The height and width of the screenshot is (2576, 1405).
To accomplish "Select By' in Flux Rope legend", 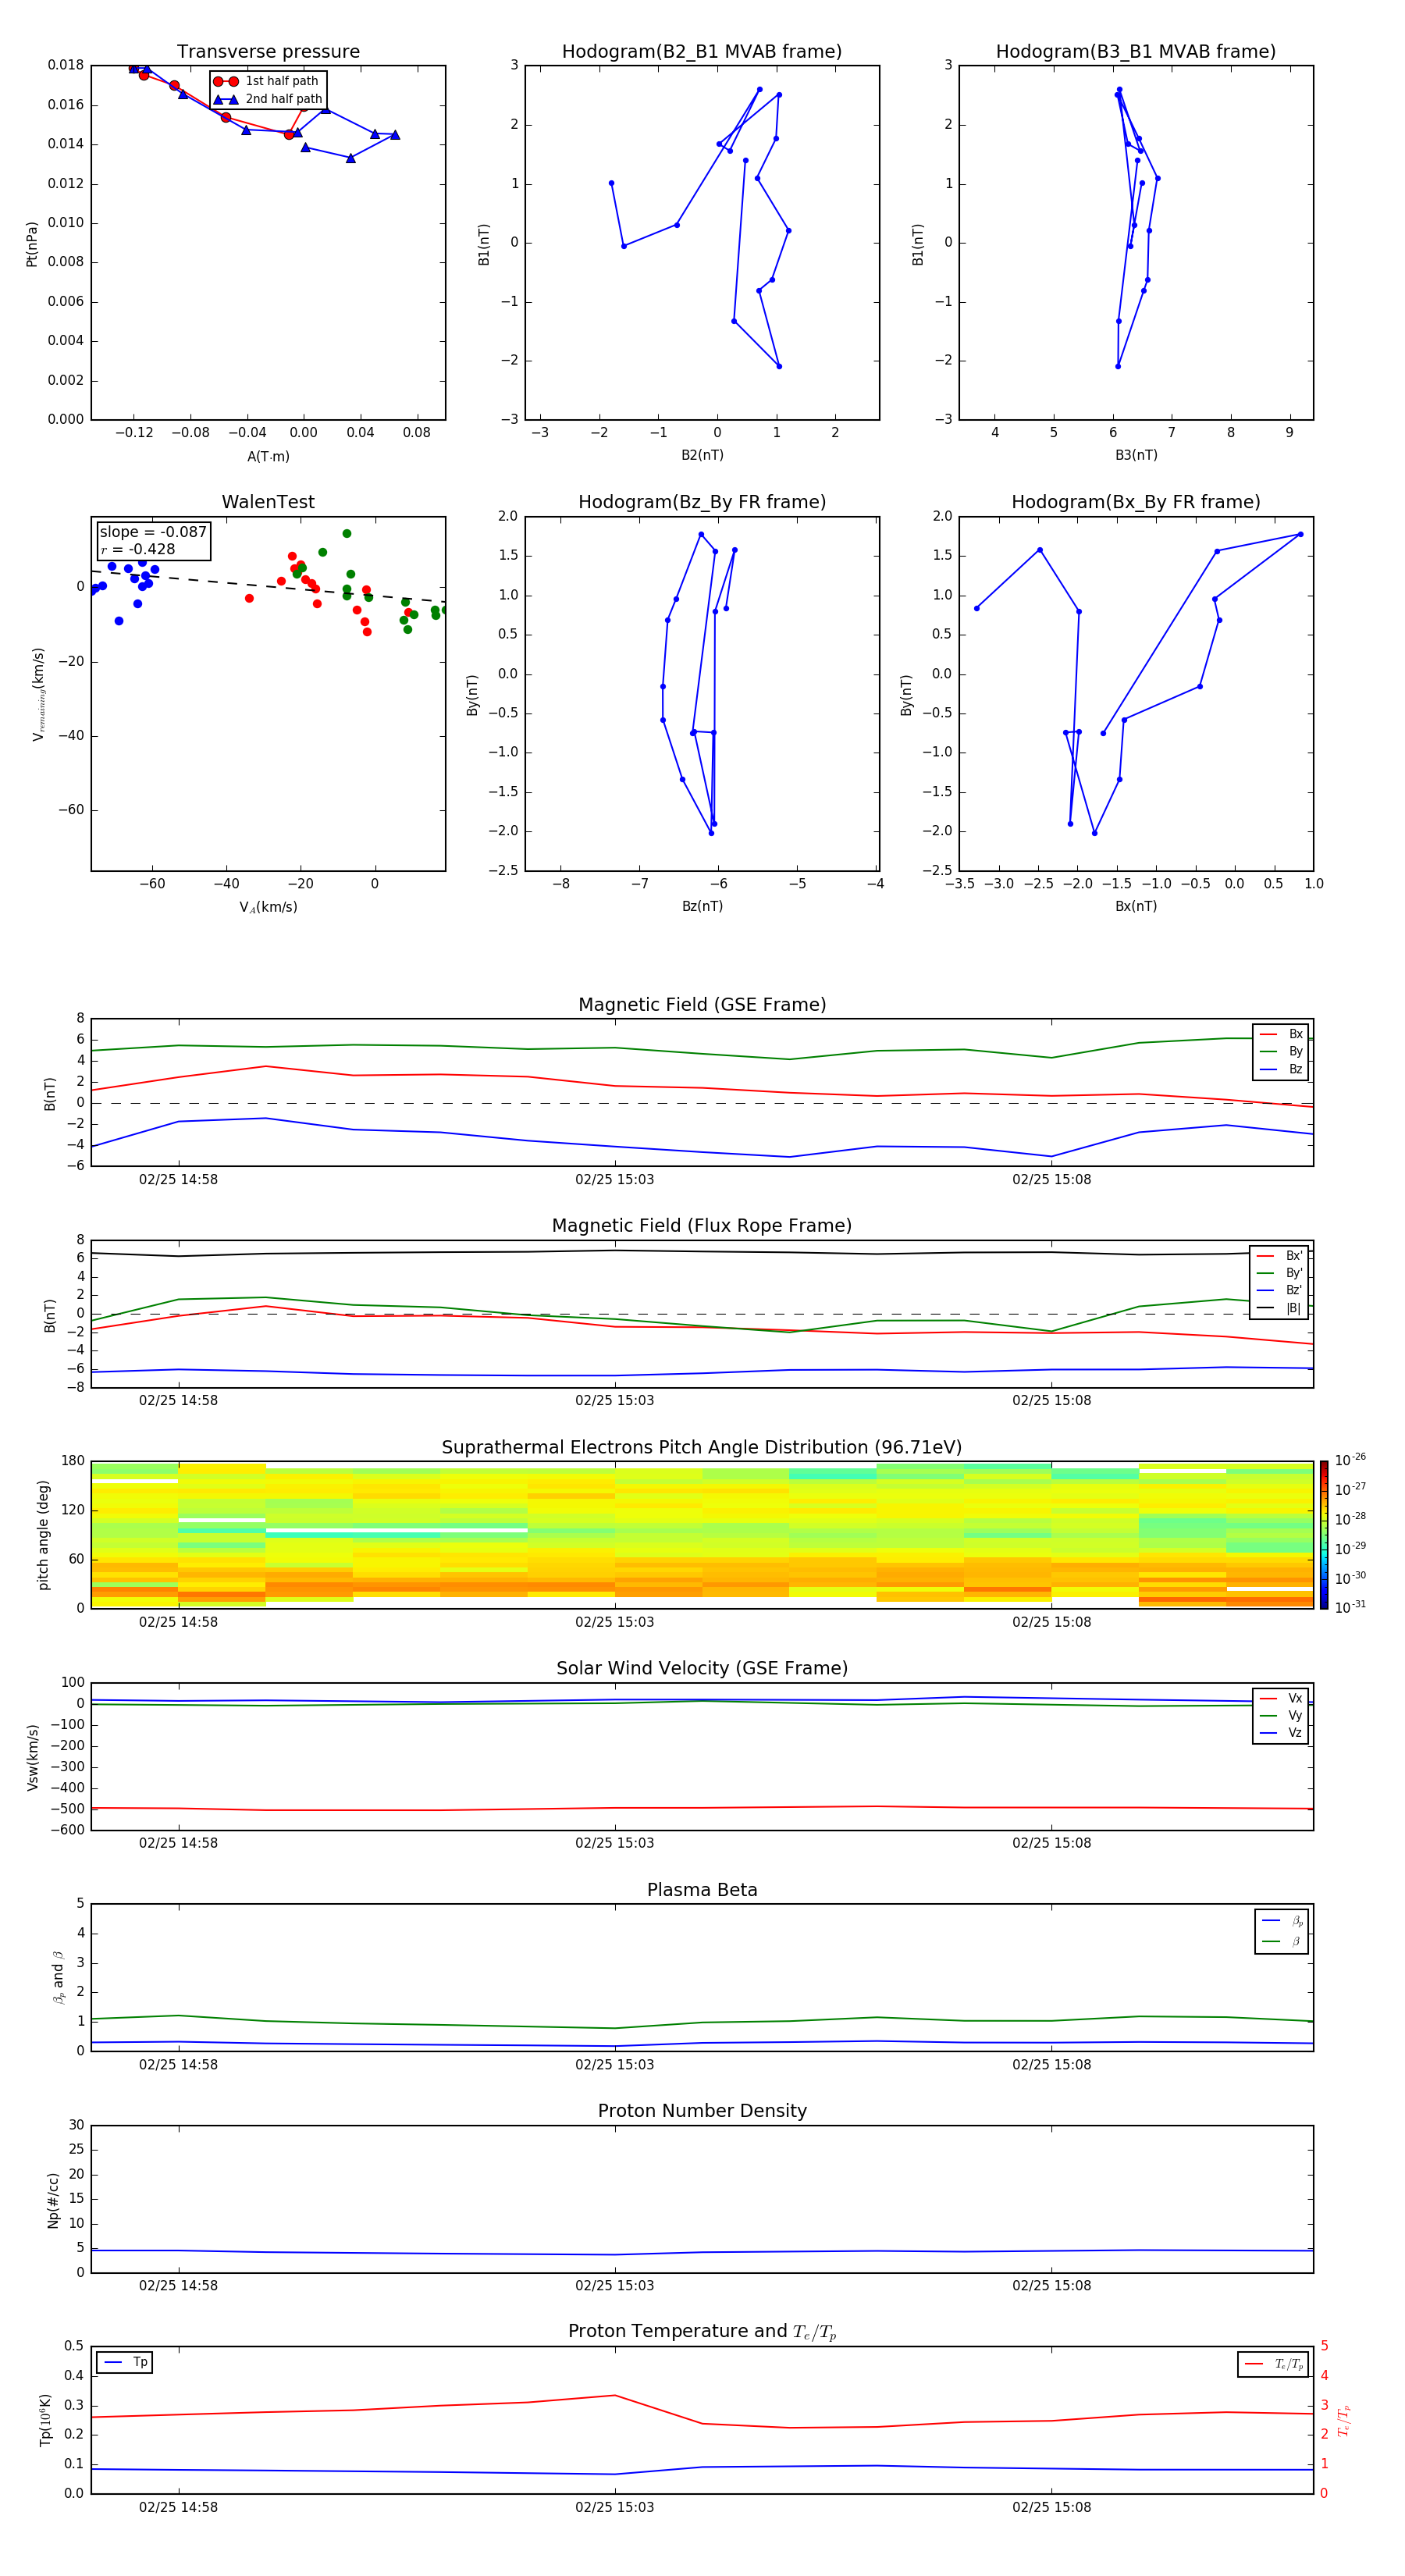I will (x=1280, y=1273).
